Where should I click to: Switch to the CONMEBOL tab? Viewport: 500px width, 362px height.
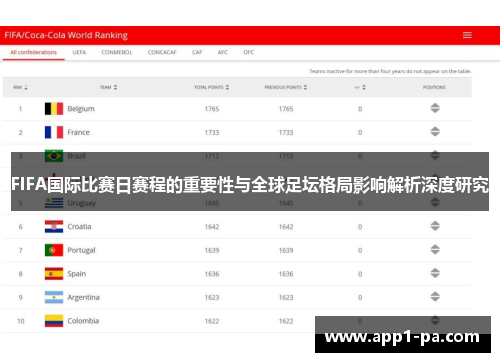click(x=117, y=52)
